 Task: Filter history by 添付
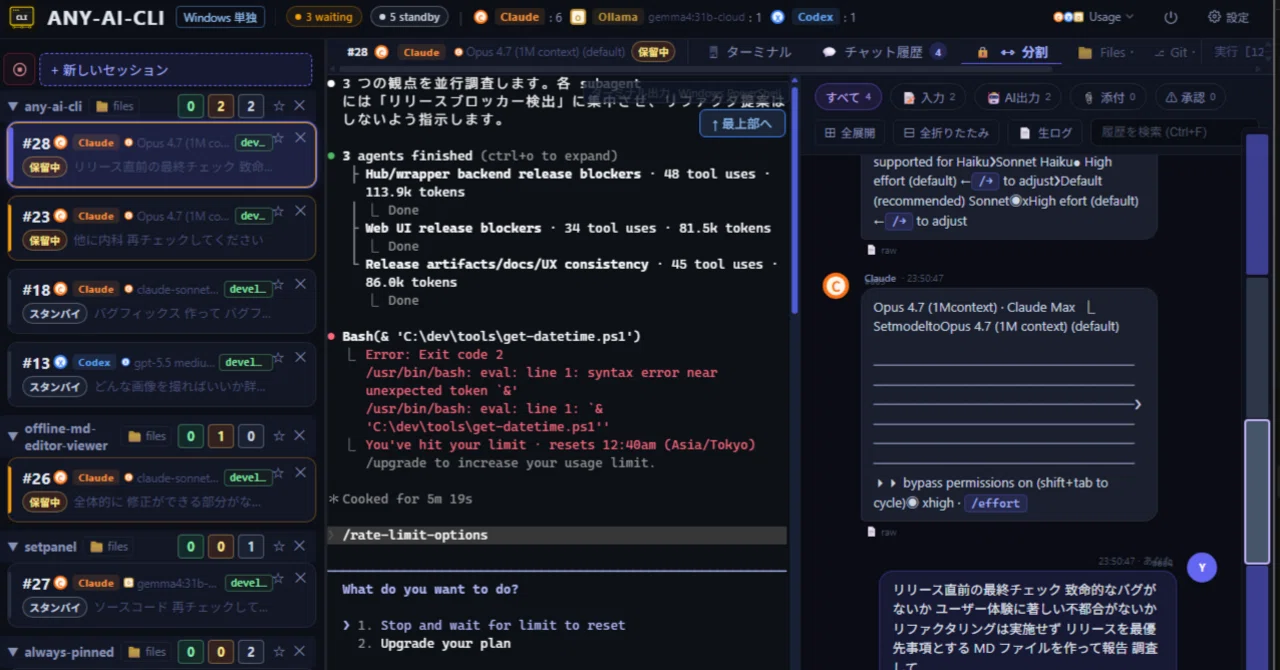coord(1108,97)
